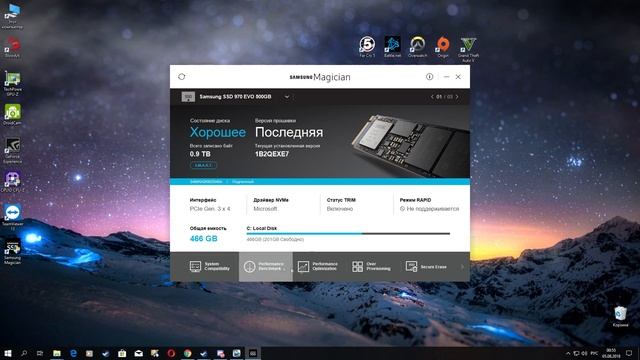Viewport: 640px width, 360px height.
Task: Click the firmware version 1B2QEXE7
Action: click(272, 154)
